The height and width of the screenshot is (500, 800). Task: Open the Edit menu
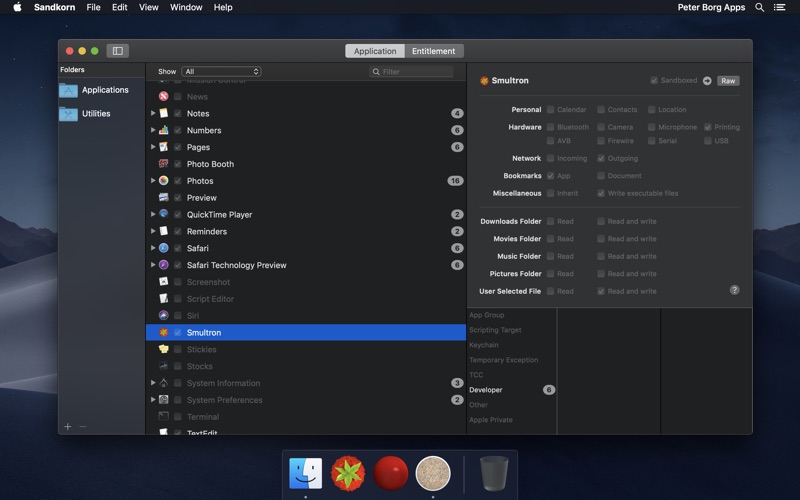(x=120, y=7)
